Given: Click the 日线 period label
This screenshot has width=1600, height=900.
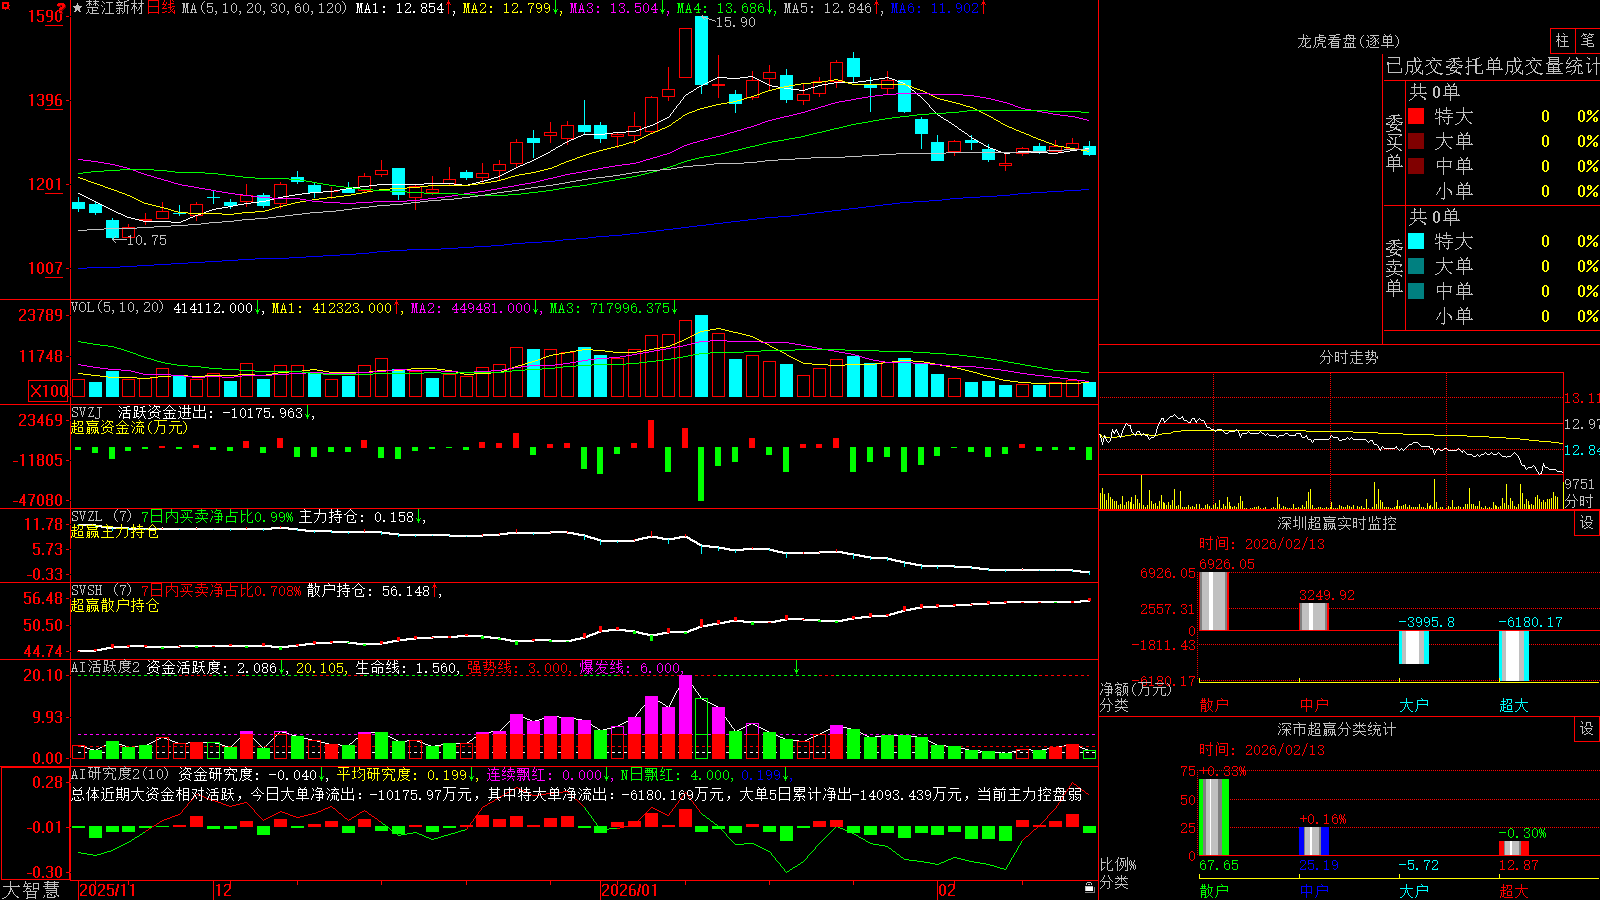Looking at the screenshot, I should point(161,8).
